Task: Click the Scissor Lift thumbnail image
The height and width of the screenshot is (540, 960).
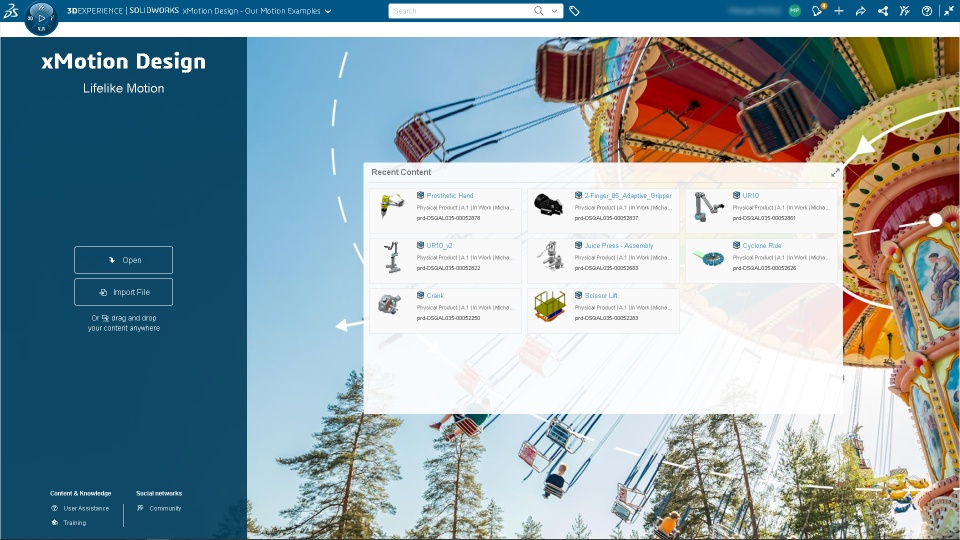Action: [x=550, y=306]
